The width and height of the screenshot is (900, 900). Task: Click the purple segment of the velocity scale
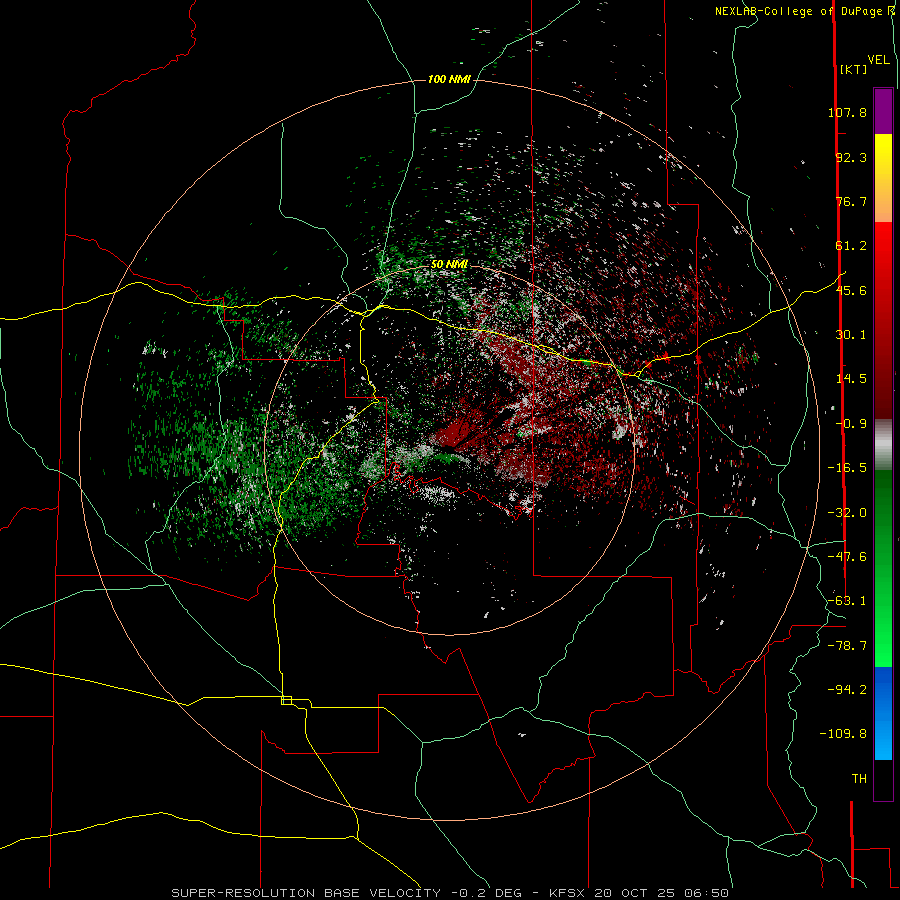click(x=883, y=111)
